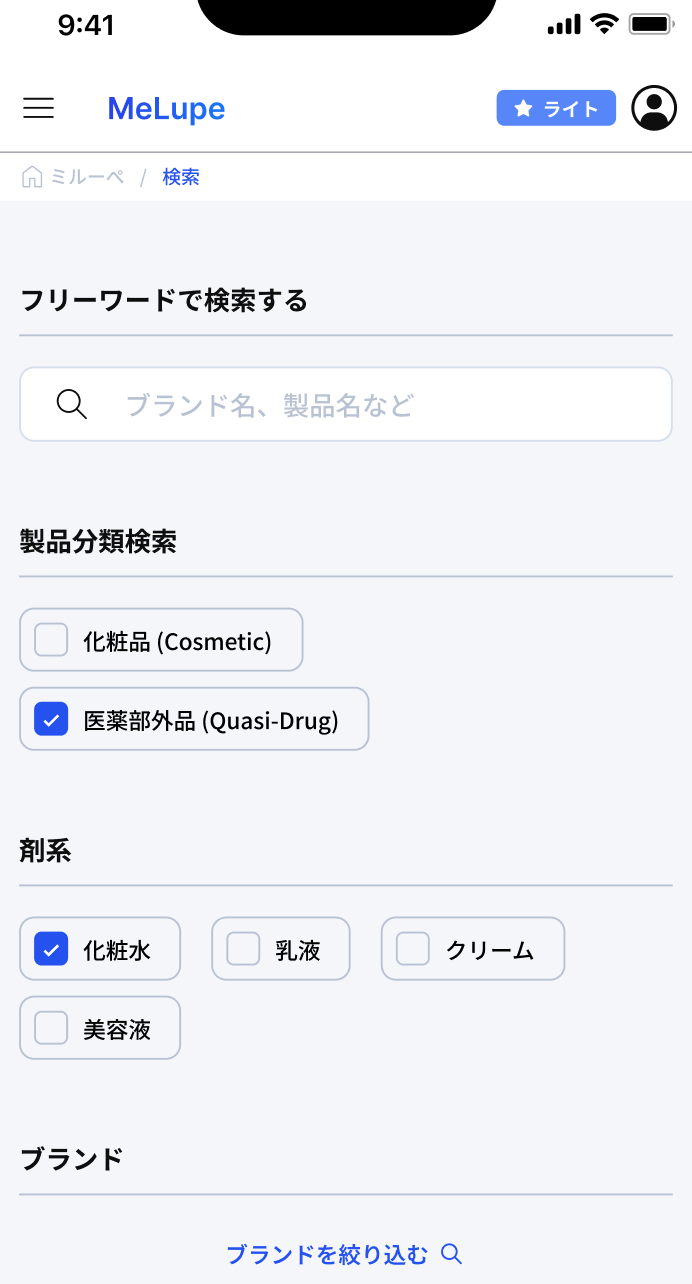Tap the MeLupe logo
Image resolution: width=692 pixels, height=1284 pixels.
tap(166, 108)
